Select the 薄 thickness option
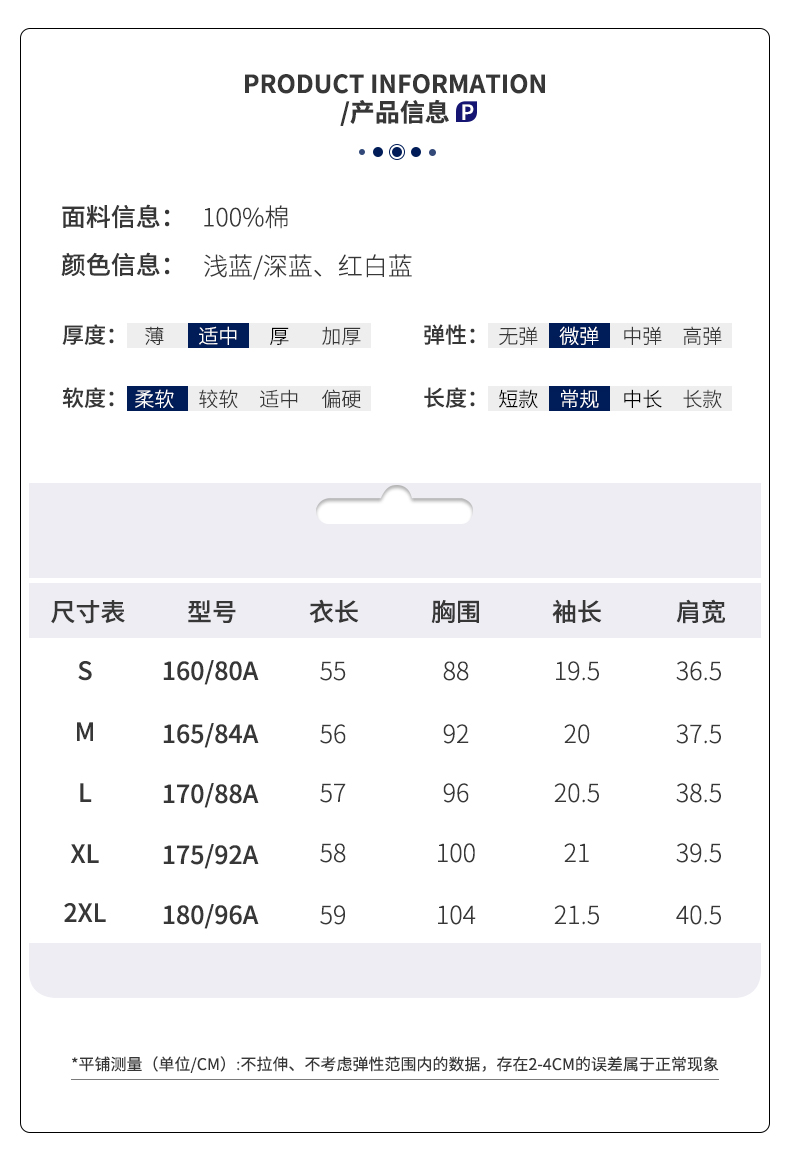This screenshot has width=790, height=1166. pyautogui.click(x=154, y=336)
